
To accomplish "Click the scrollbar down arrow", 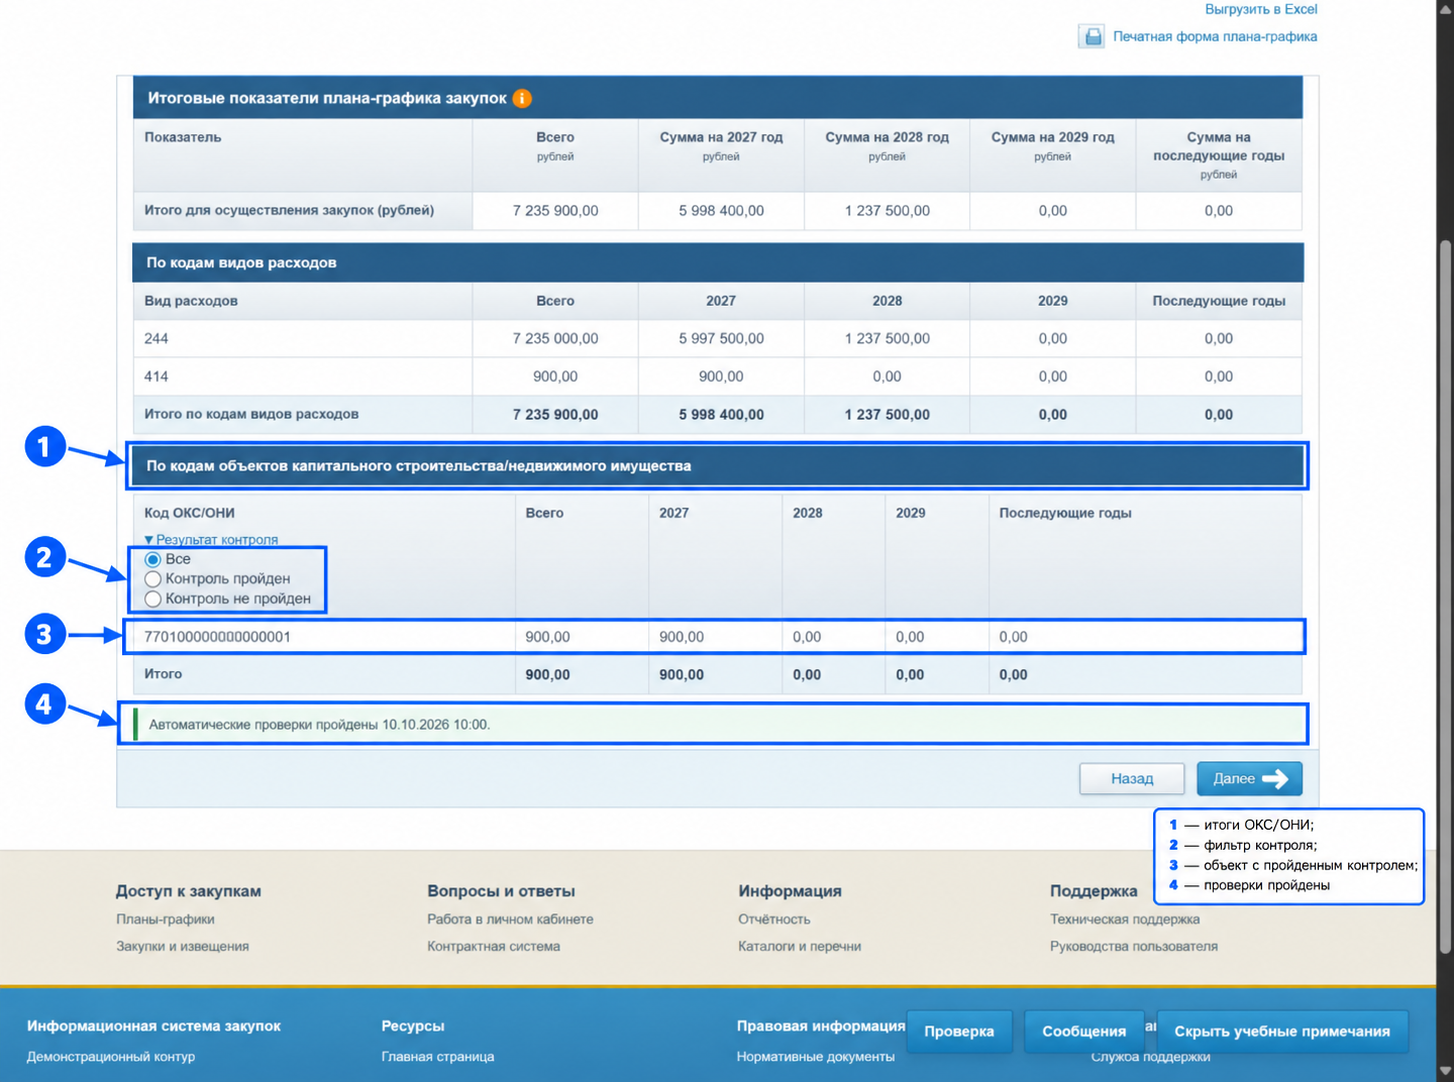I will (1445, 1072).
